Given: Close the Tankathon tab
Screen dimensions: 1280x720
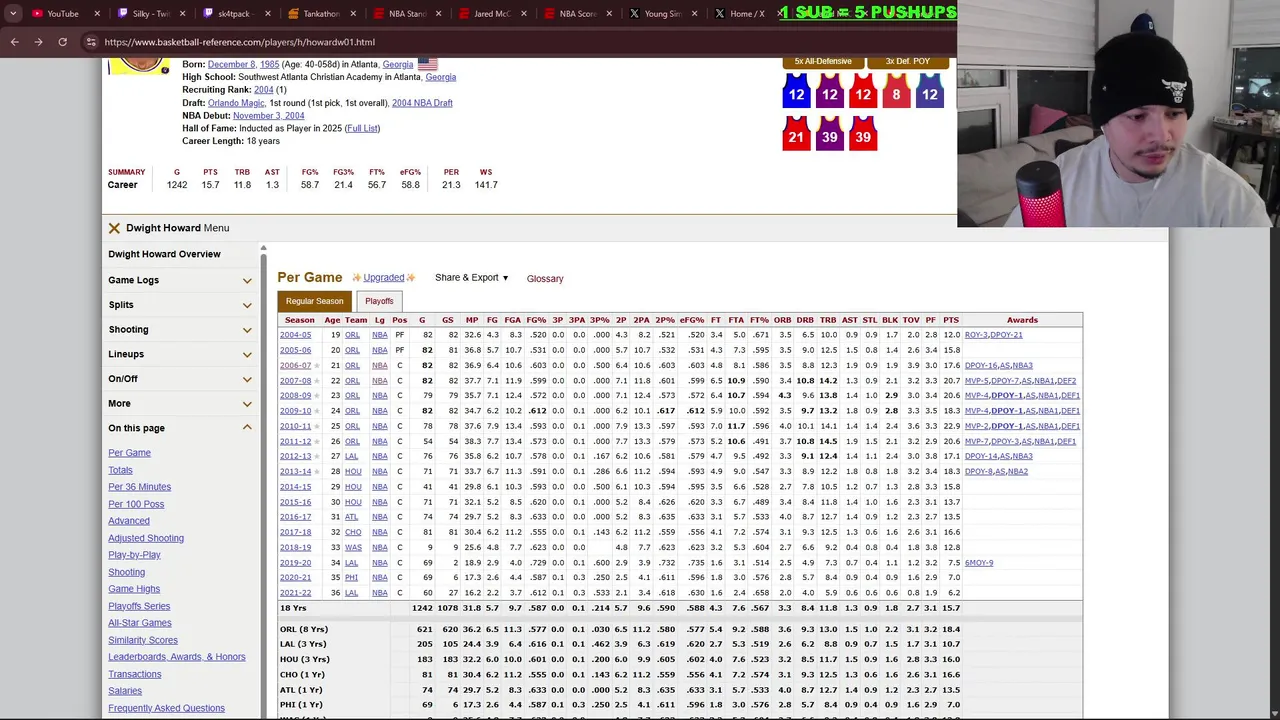Looking at the screenshot, I should coord(353,14).
